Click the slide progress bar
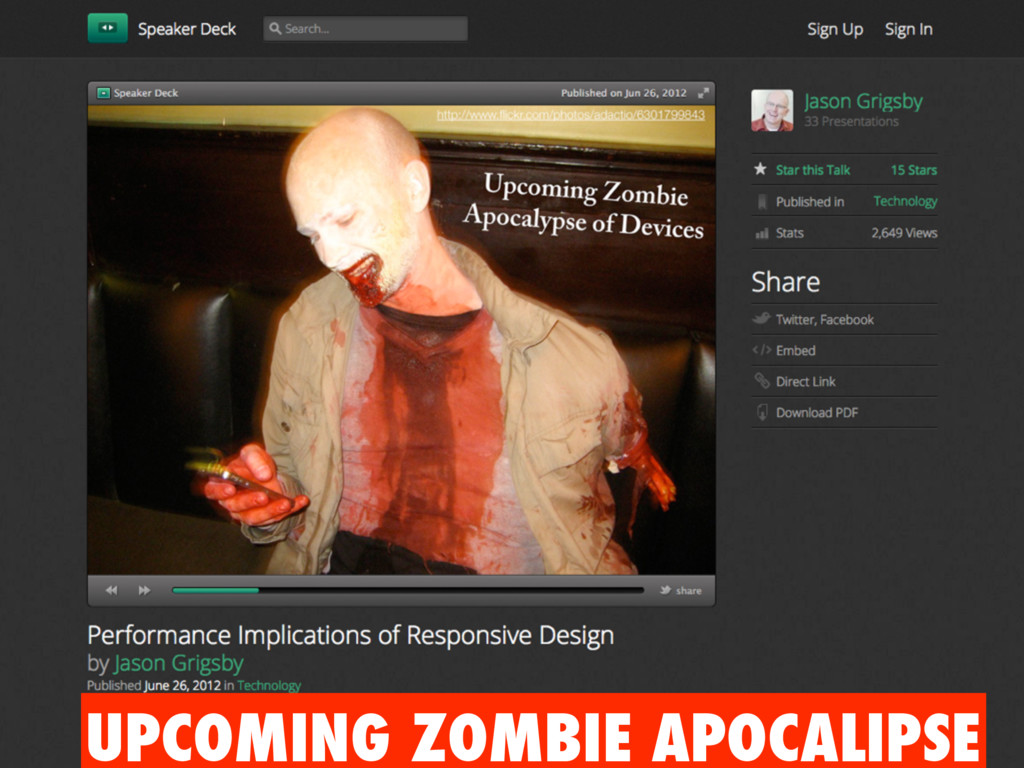Image resolution: width=1024 pixels, height=768 pixels. [x=408, y=590]
